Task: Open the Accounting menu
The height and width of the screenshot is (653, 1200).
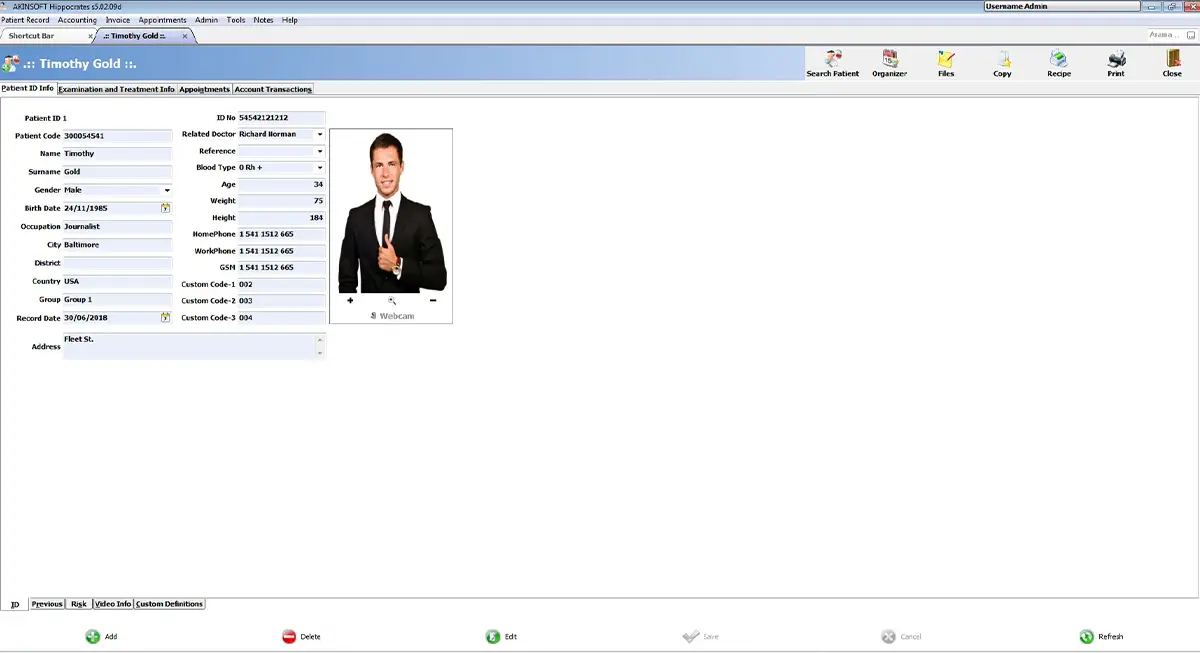Action: tap(77, 20)
